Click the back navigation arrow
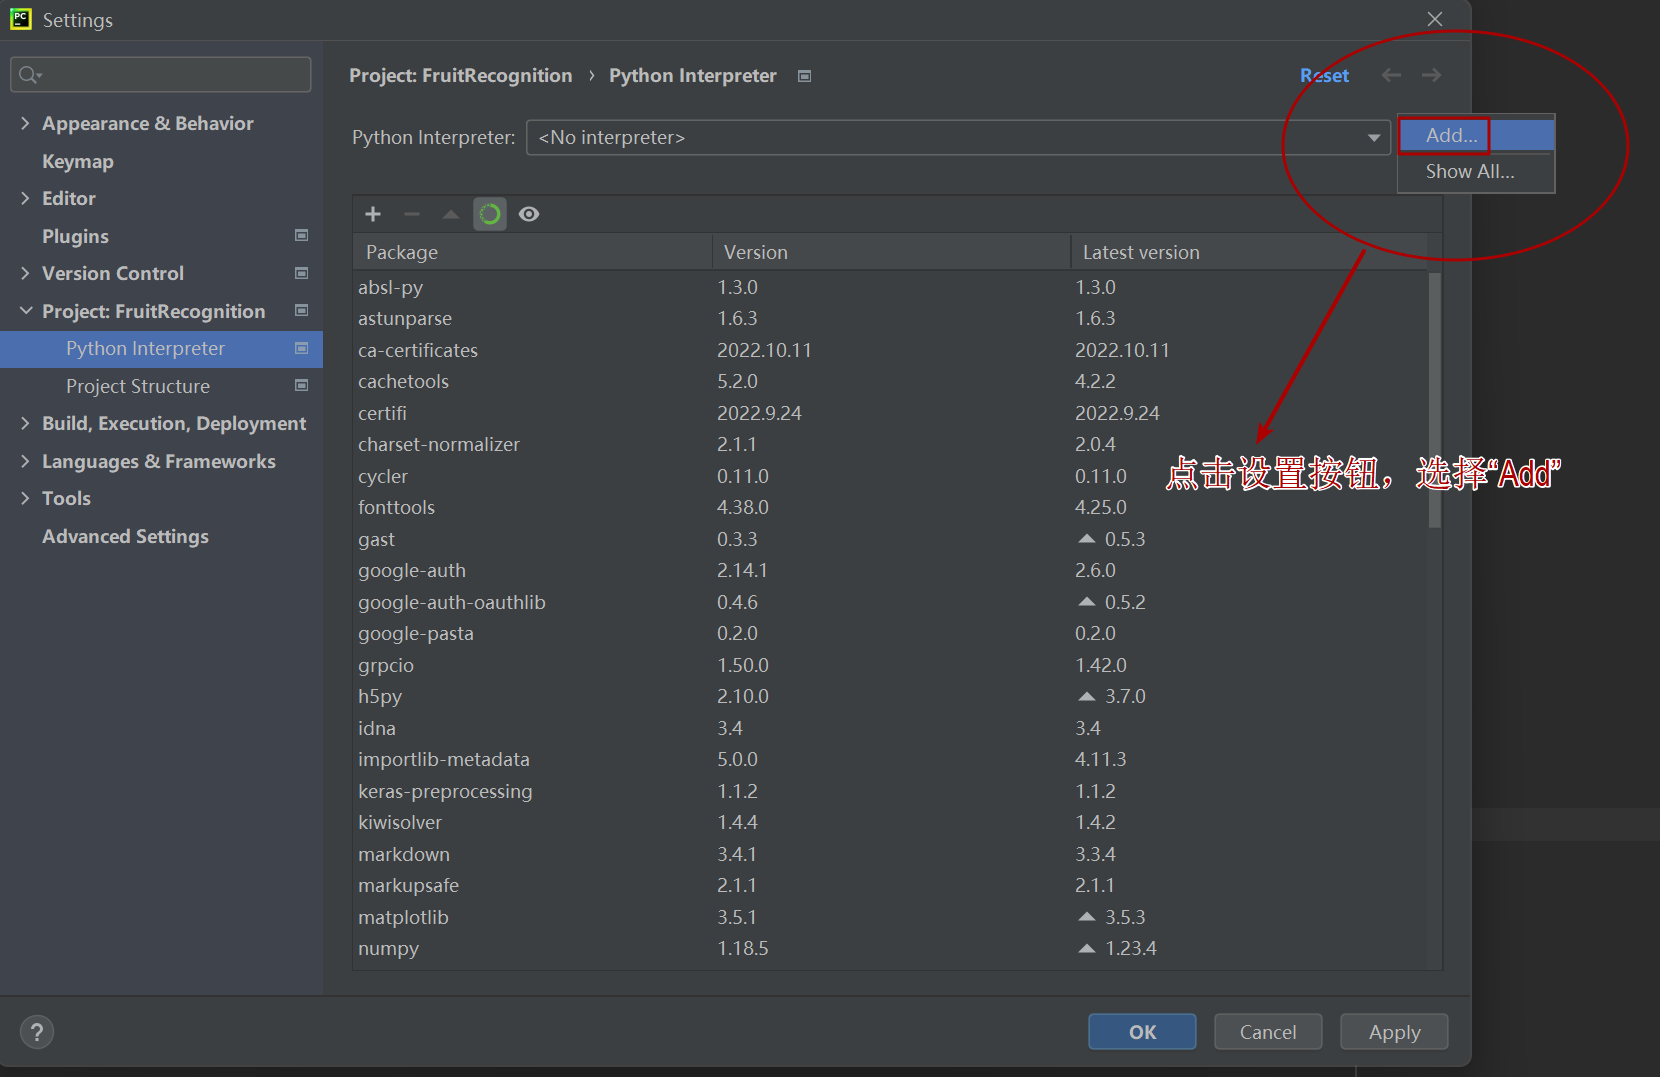This screenshot has height=1077, width=1660. 1391,75
